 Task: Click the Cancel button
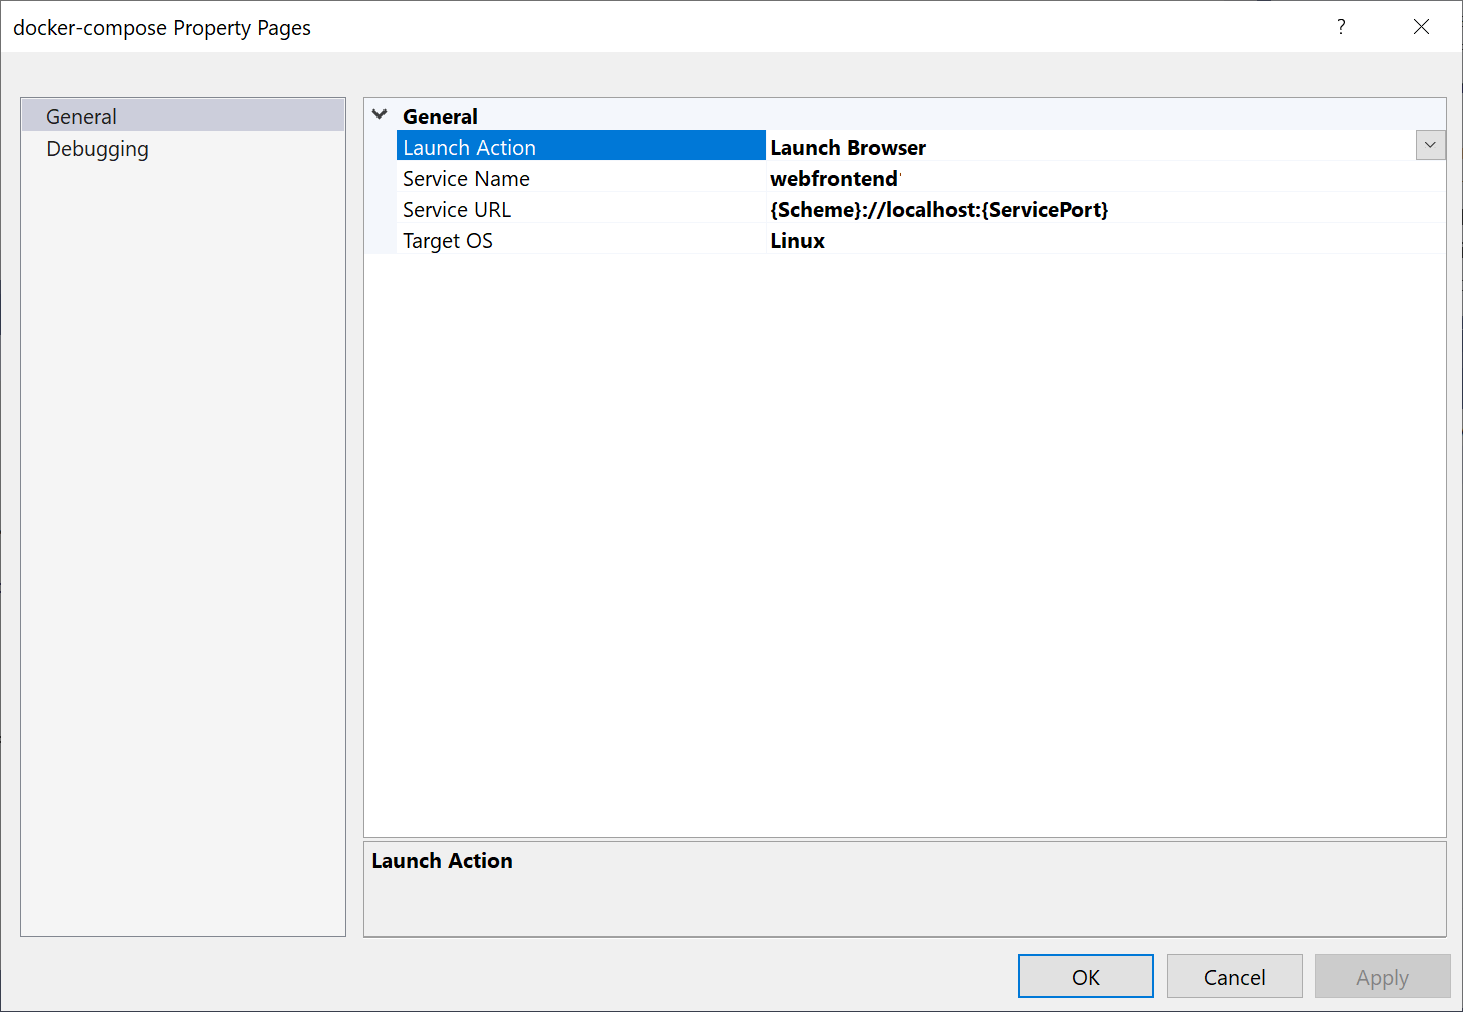coord(1234,976)
